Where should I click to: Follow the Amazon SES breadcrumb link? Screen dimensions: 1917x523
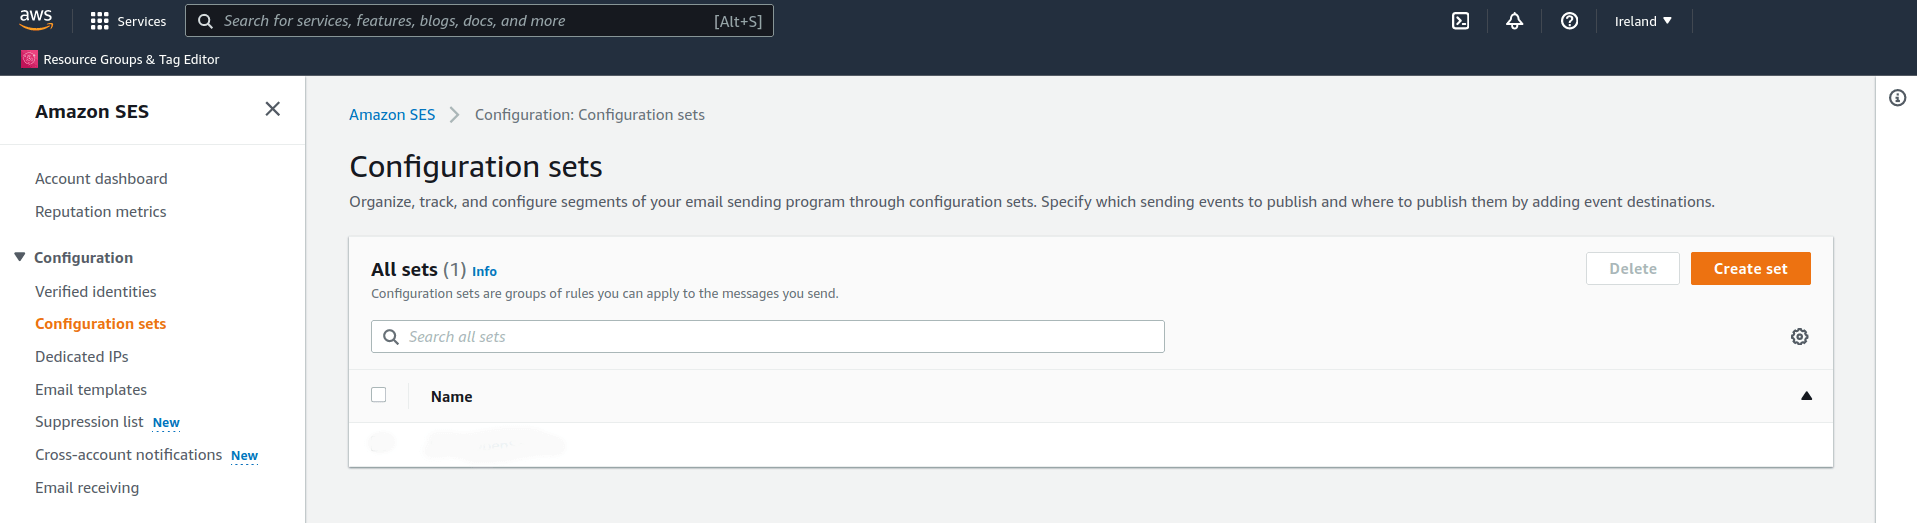(x=392, y=115)
